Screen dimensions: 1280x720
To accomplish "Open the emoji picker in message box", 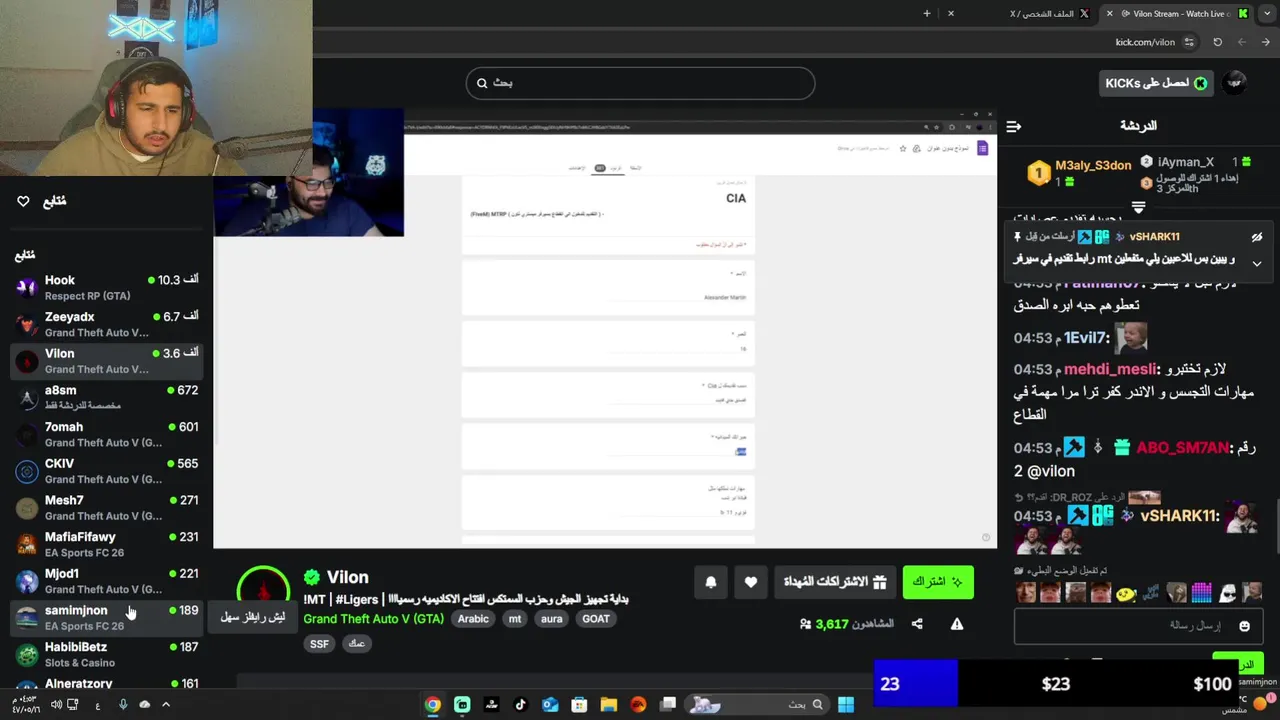I will [x=1244, y=626].
